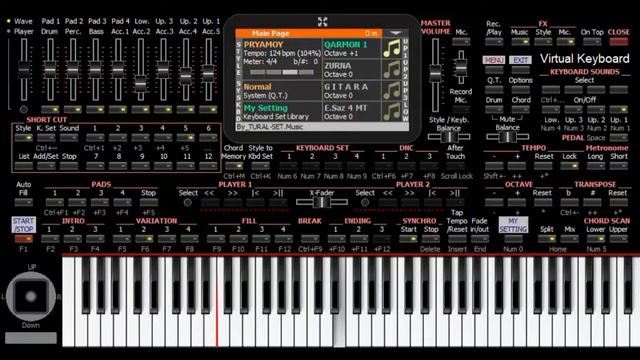Toggle the Tempo Lock button
This screenshot has height=360, width=640.
pos(569,166)
